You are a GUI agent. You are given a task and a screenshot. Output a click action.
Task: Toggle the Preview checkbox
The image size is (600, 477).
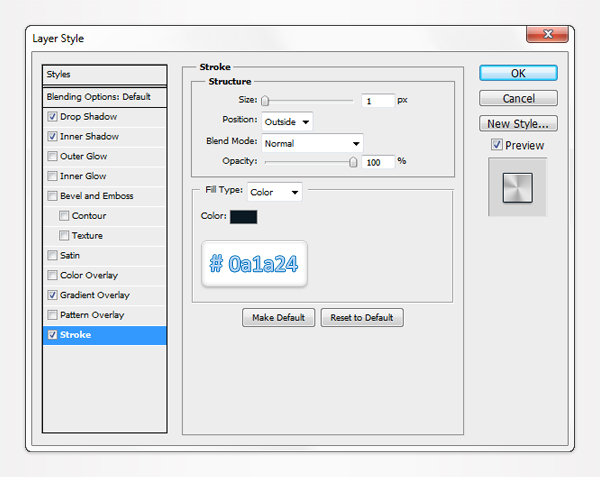point(497,145)
